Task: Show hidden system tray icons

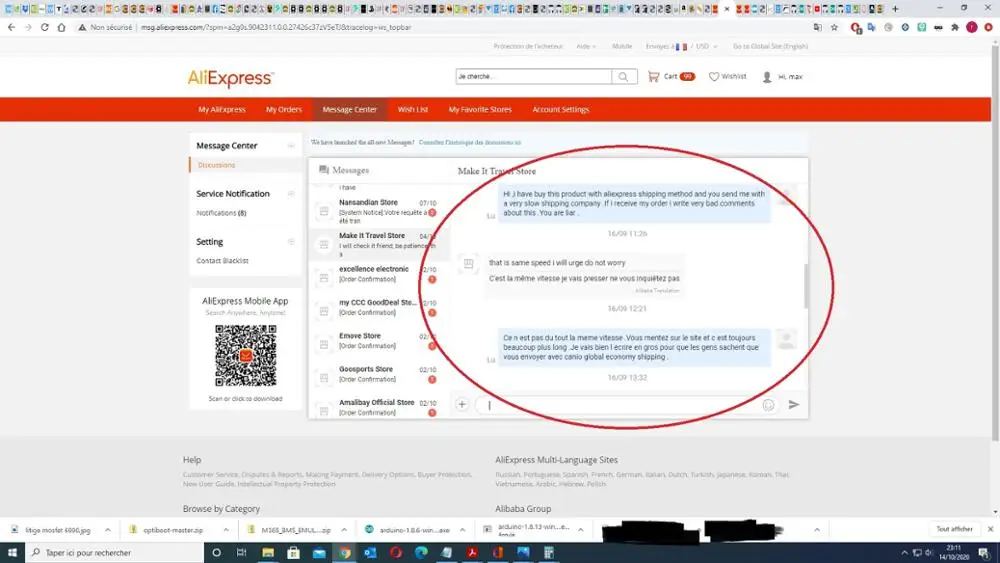Action: point(904,553)
